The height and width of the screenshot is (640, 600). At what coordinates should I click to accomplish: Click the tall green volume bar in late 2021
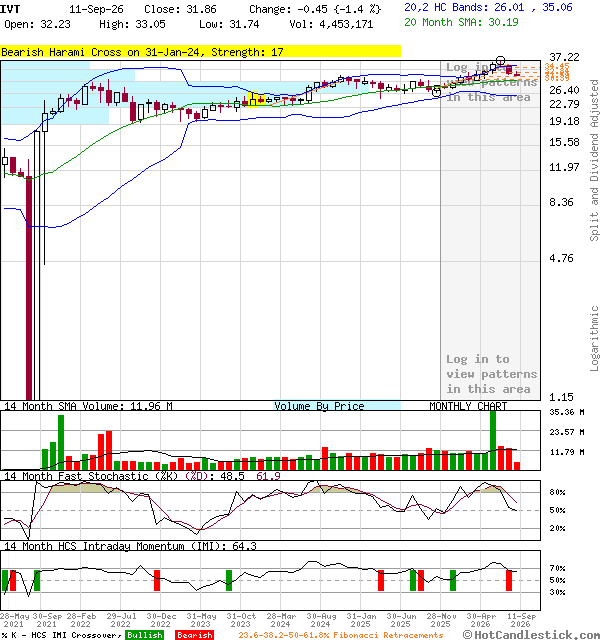pyautogui.click(x=61, y=442)
